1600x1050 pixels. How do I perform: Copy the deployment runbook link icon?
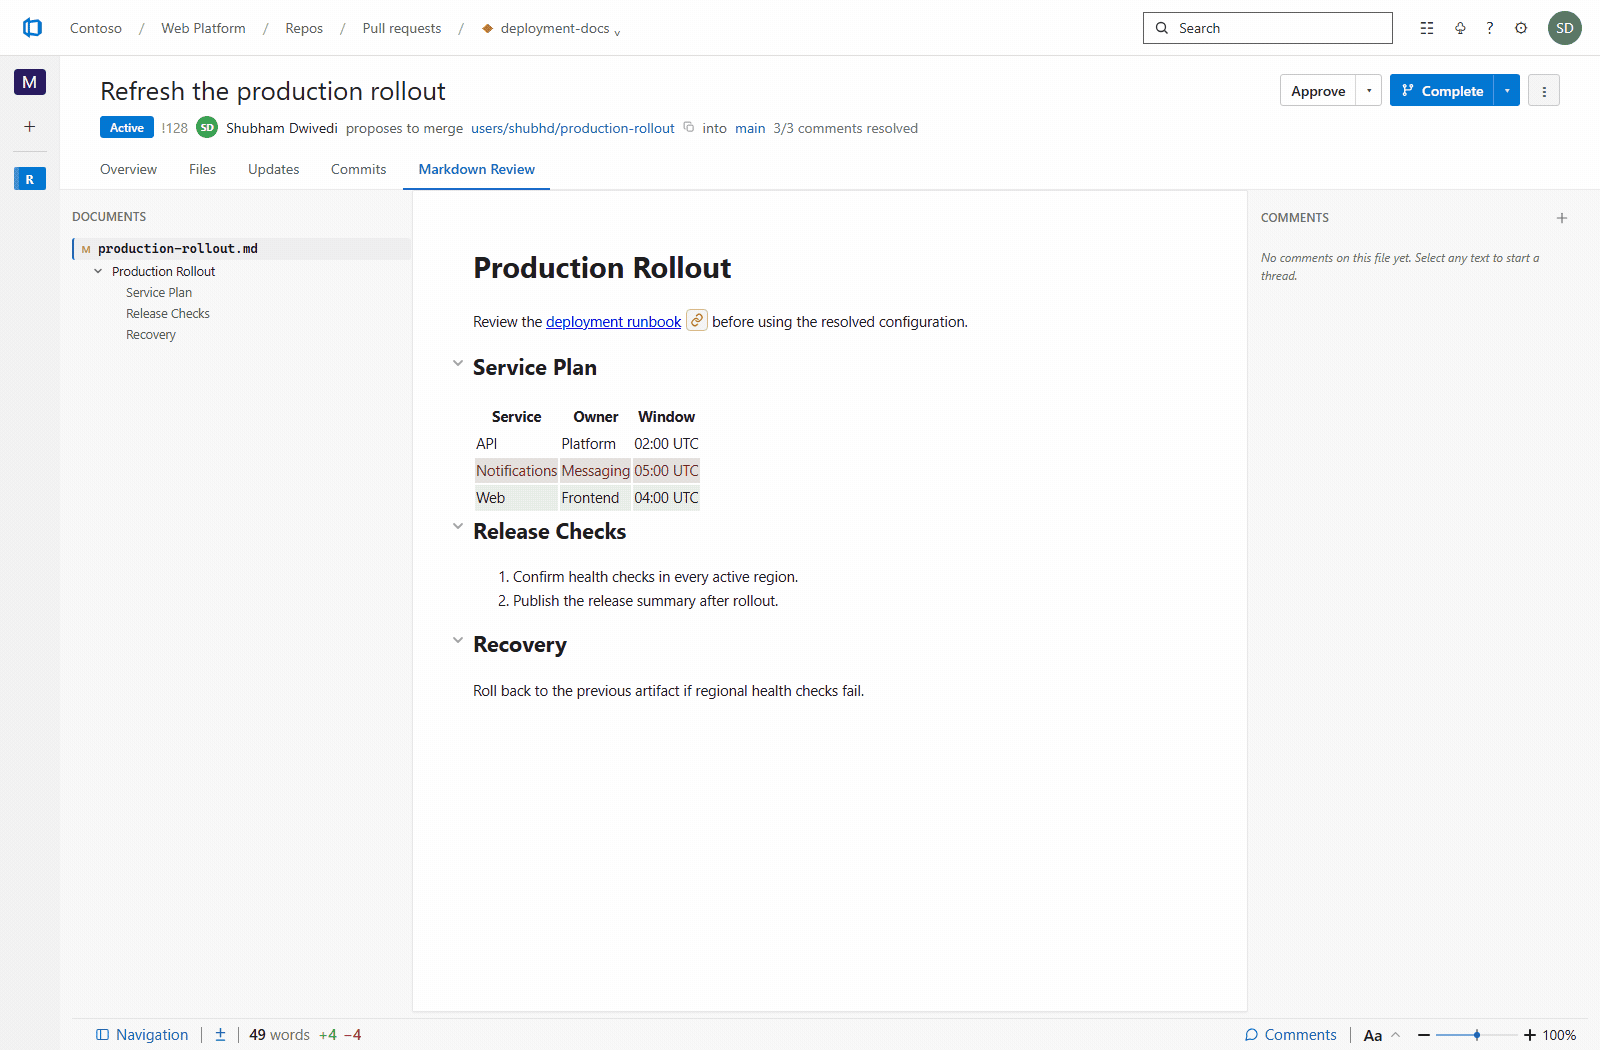pos(697,320)
